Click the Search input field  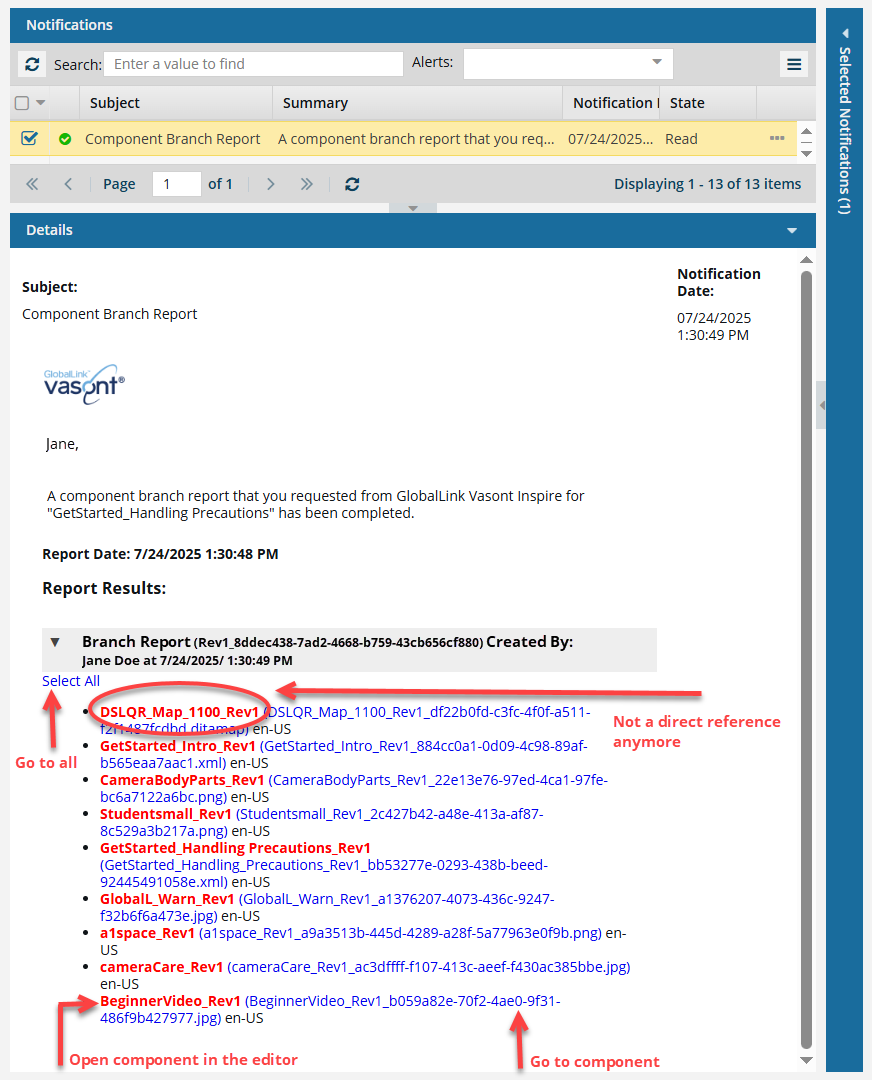(x=253, y=64)
